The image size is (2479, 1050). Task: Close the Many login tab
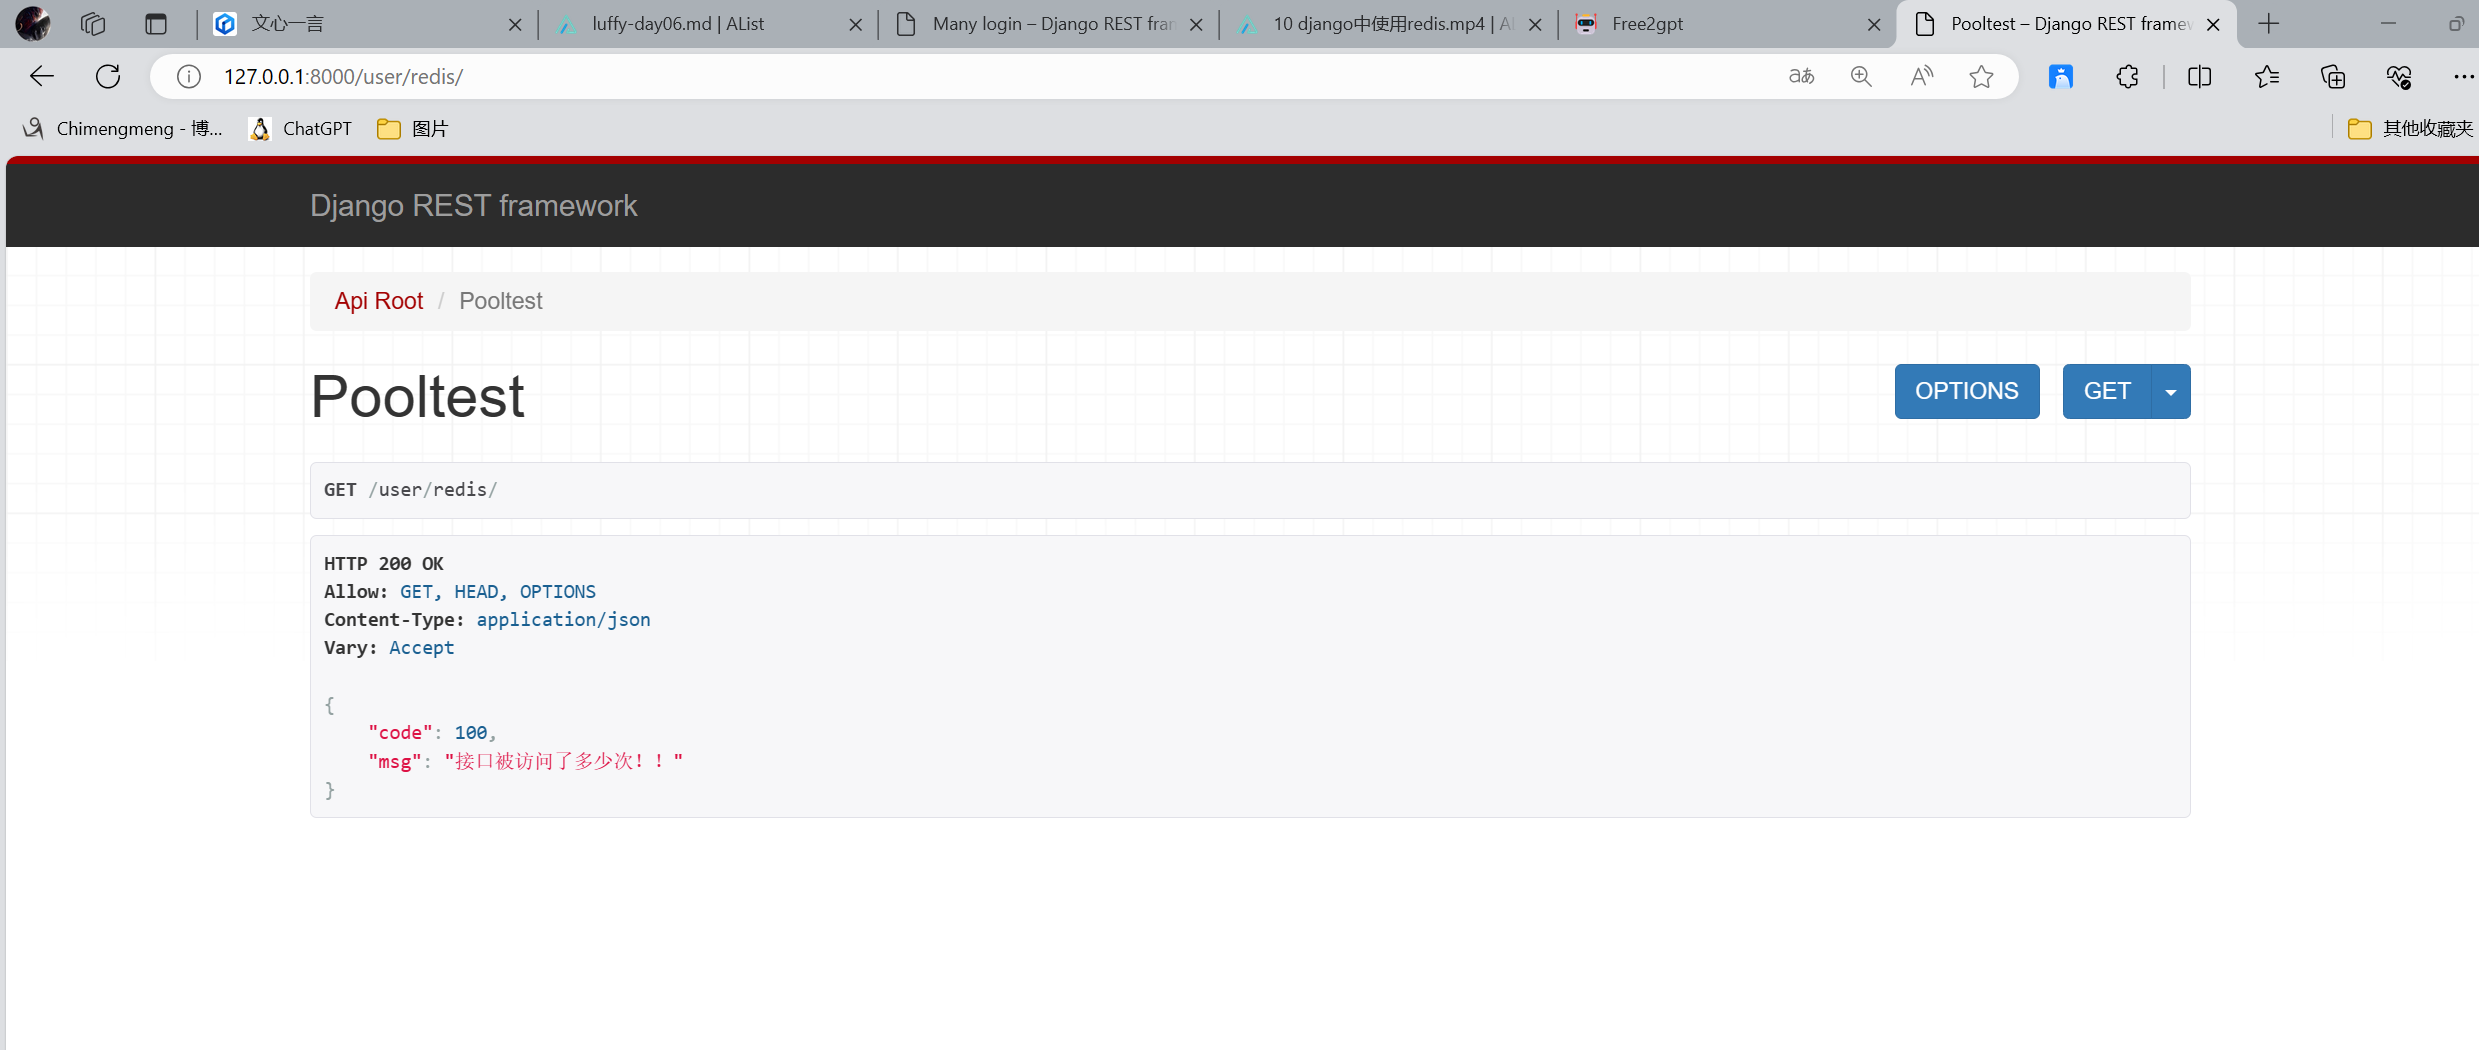(x=1196, y=25)
